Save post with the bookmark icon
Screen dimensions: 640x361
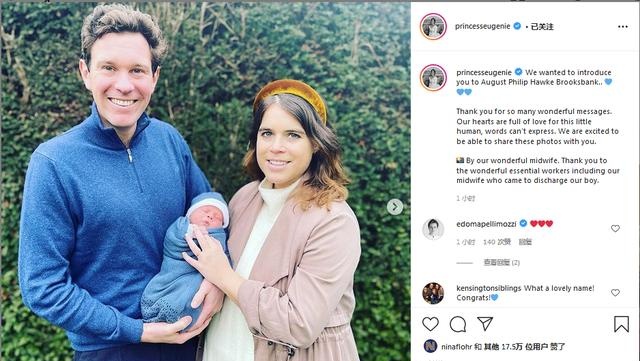click(x=621, y=324)
